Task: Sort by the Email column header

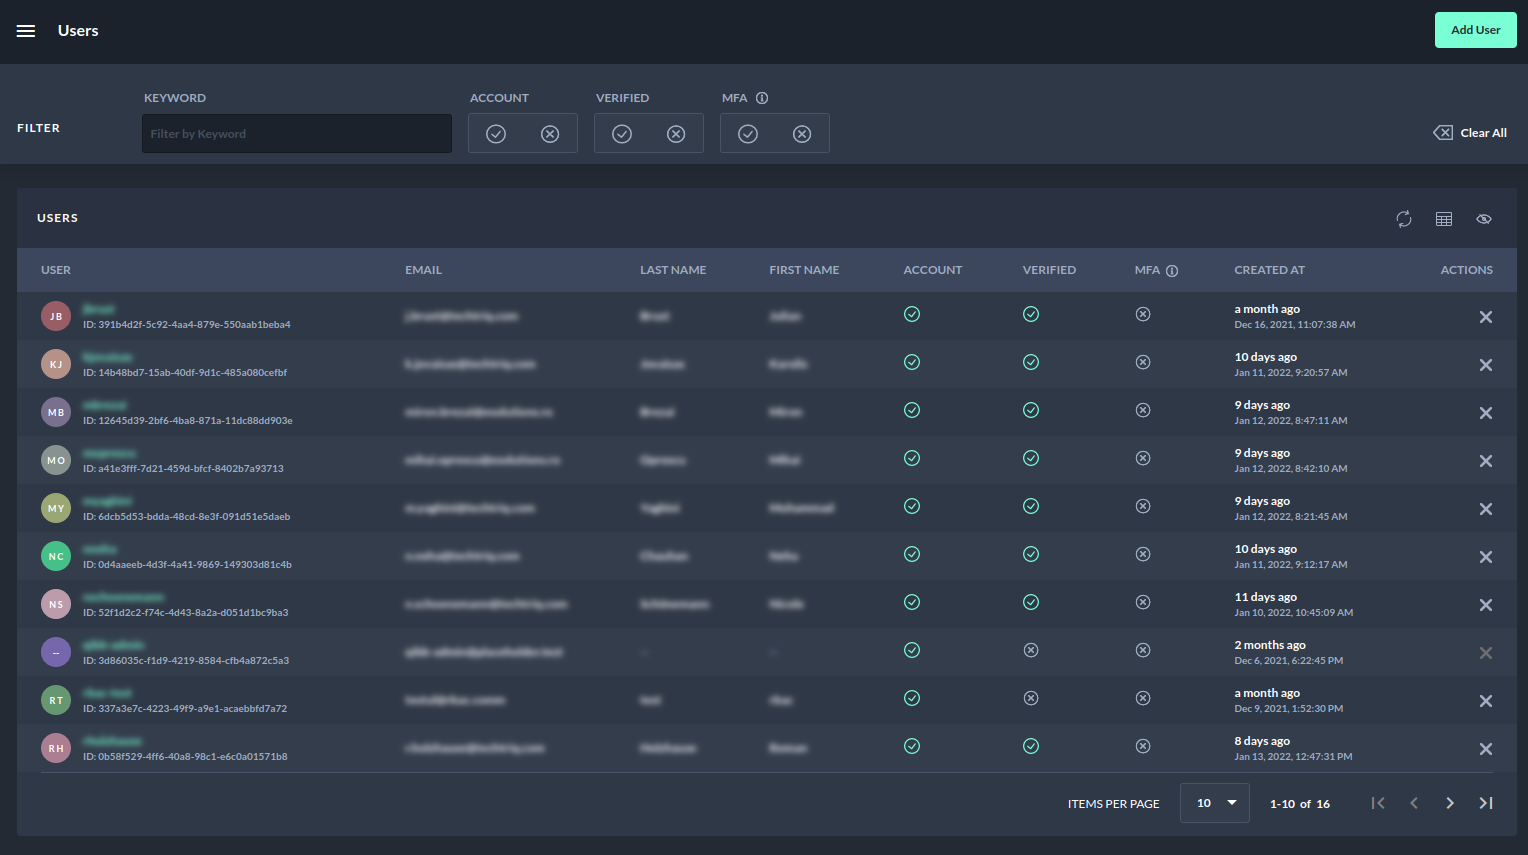Action: coord(423,270)
